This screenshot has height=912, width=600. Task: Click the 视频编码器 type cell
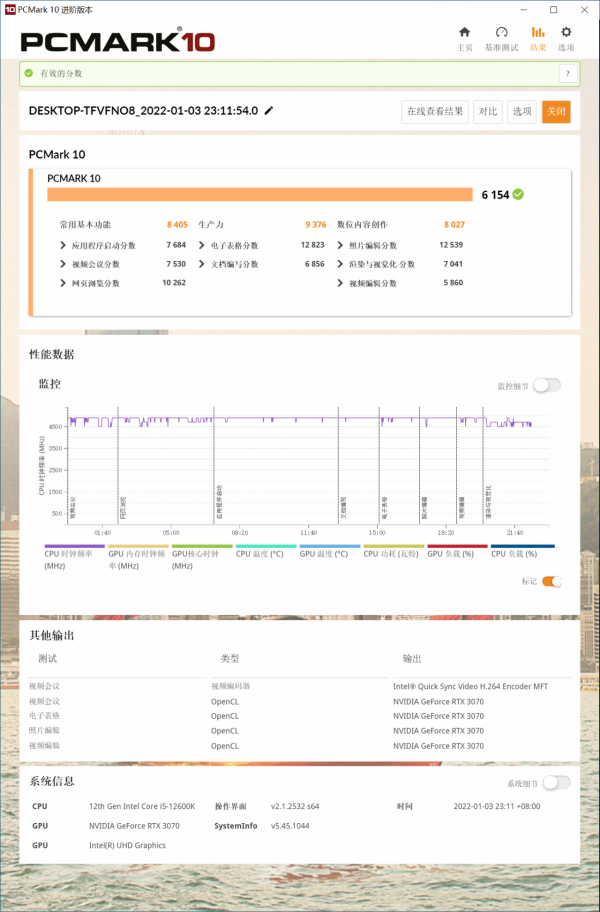230,686
